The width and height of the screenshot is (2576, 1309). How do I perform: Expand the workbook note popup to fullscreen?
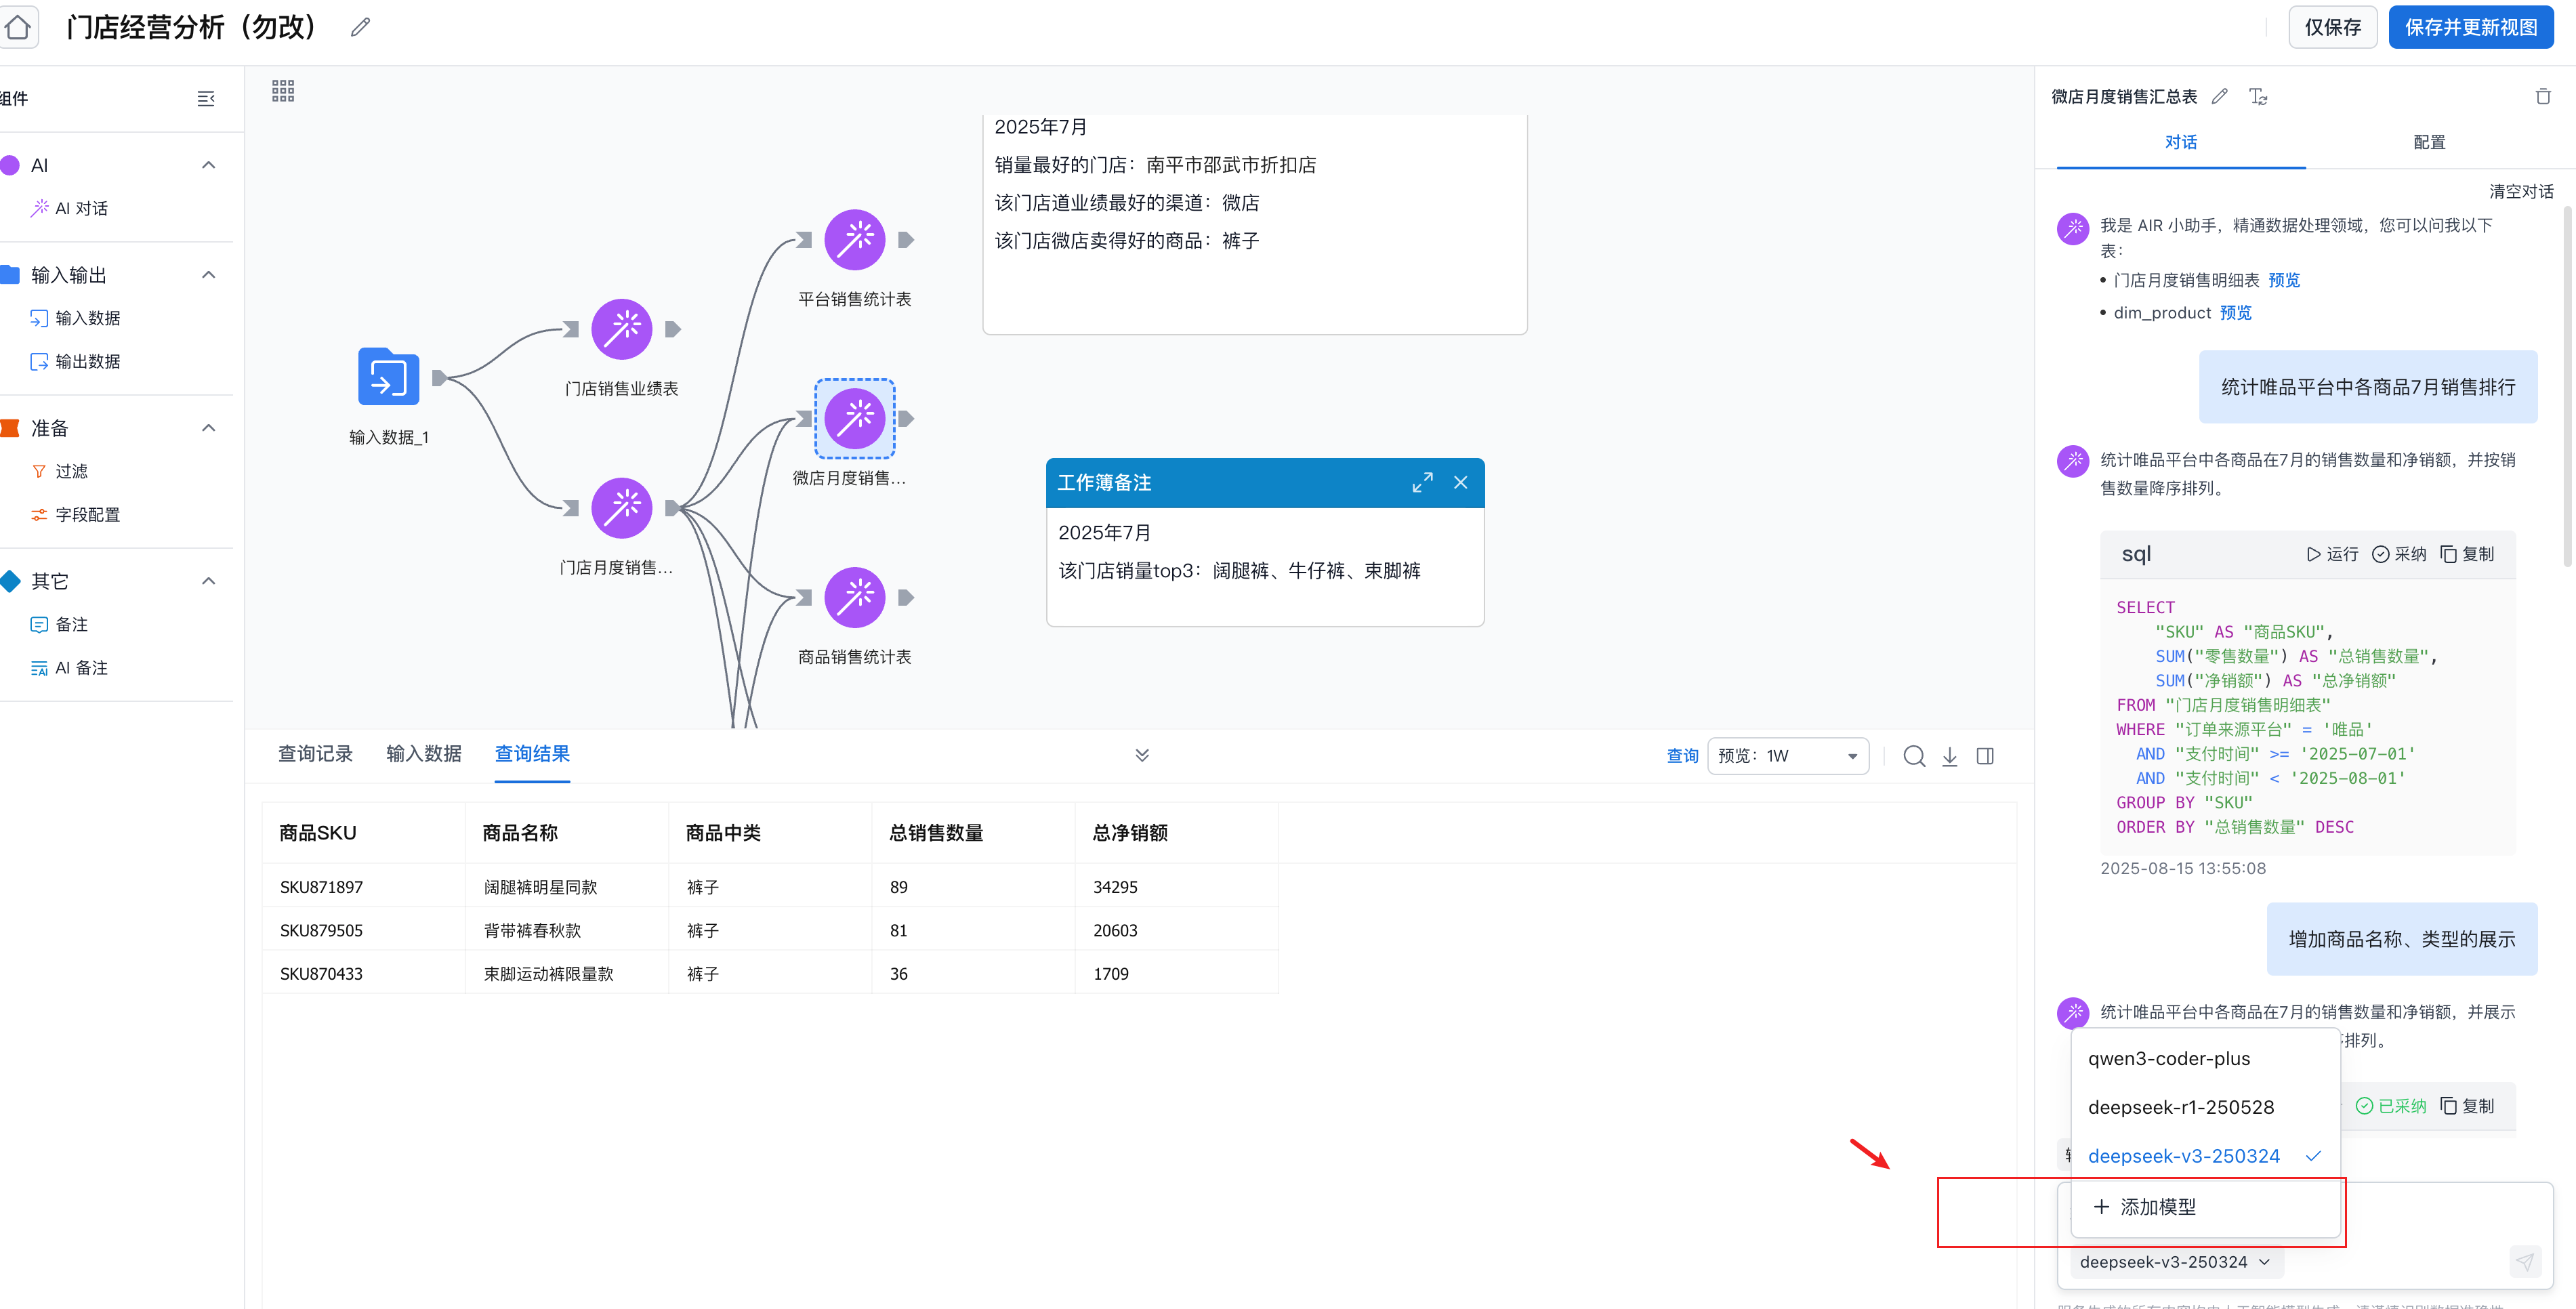(1422, 482)
